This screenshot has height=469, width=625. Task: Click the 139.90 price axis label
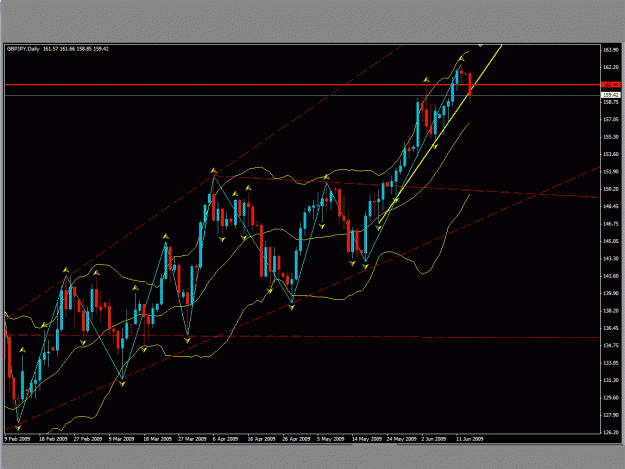click(x=611, y=293)
